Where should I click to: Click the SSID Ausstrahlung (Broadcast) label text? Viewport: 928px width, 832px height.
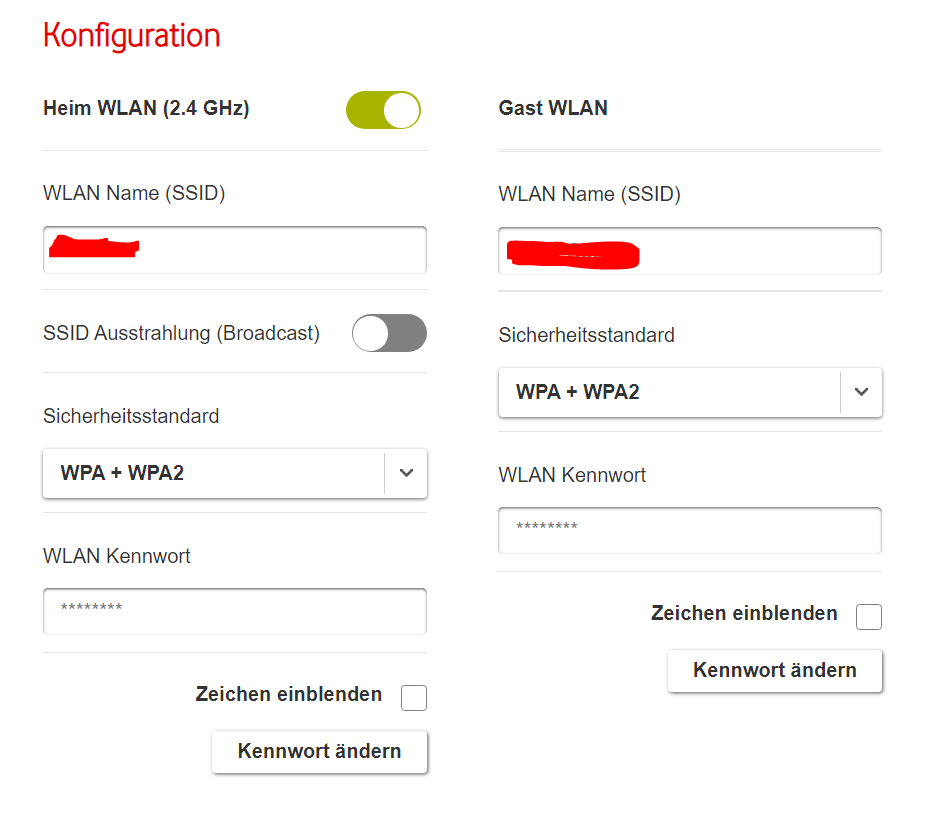coord(181,333)
